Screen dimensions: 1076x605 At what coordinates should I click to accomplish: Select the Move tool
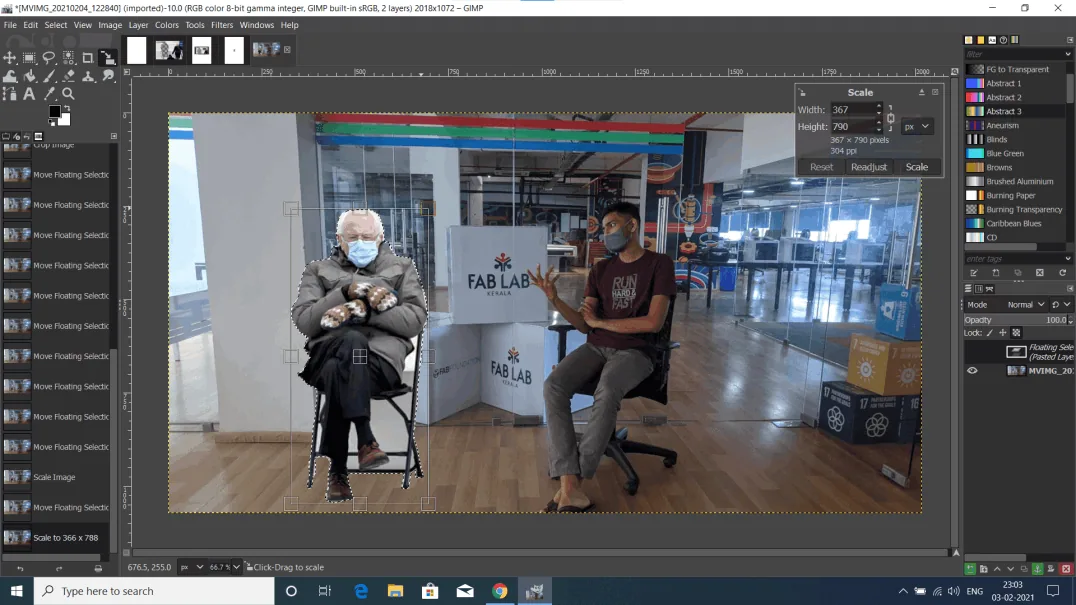pyautogui.click(x=10, y=58)
